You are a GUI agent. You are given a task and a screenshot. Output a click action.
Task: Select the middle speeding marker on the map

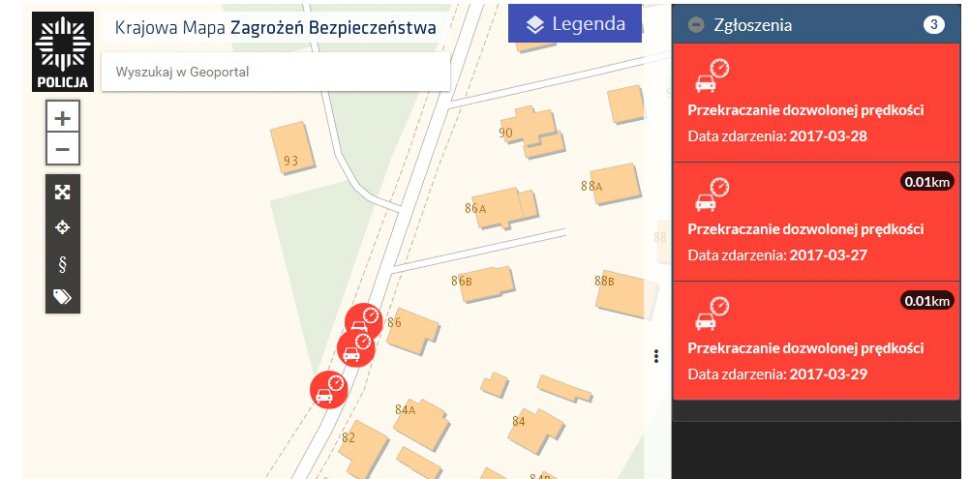click(356, 348)
